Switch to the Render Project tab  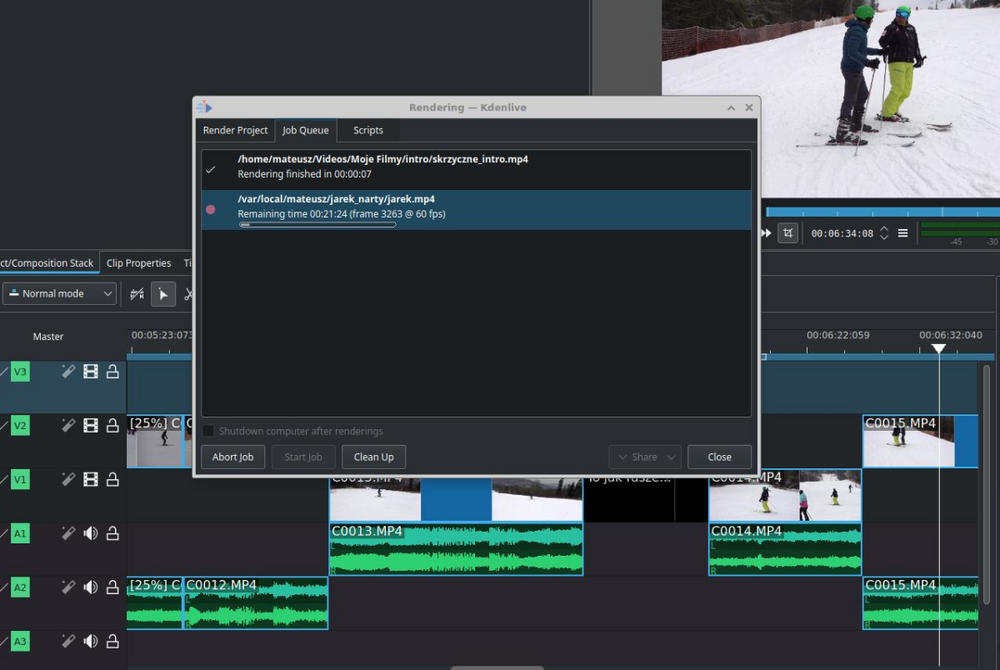tap(235, 130)
